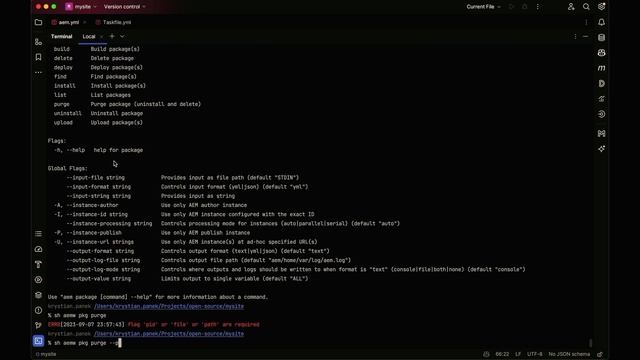Click the '--input-file string' flag text
This screenshot has height=360, width=640.
point(96,178)
